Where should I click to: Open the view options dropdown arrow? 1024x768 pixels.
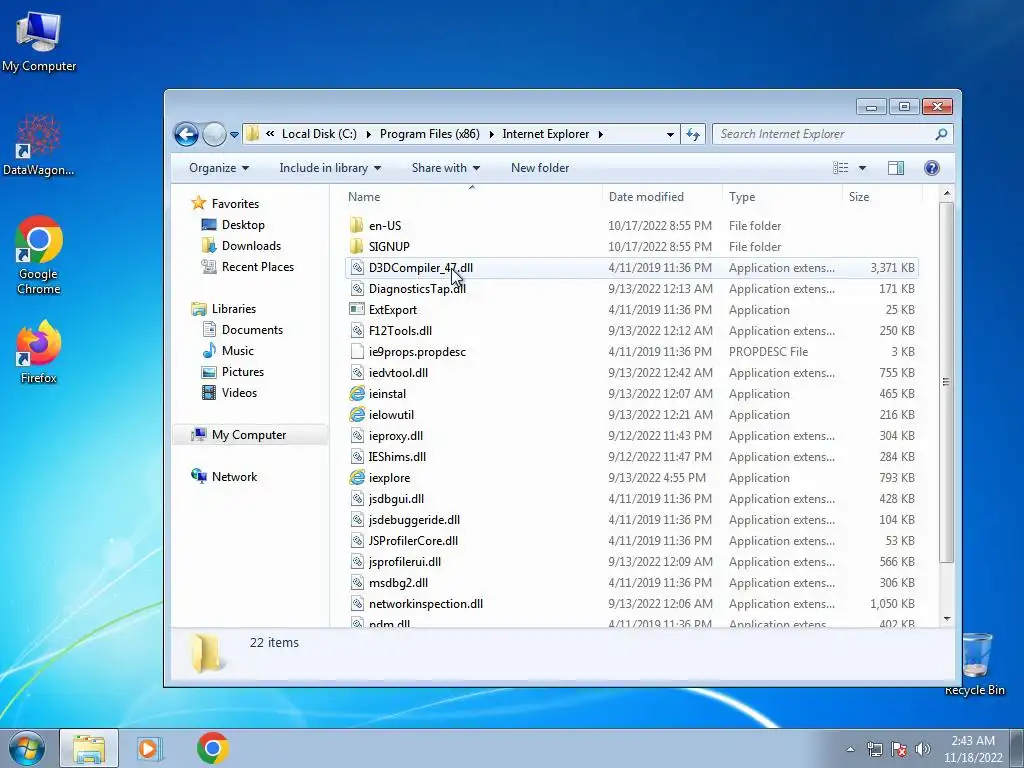(862, 168)
